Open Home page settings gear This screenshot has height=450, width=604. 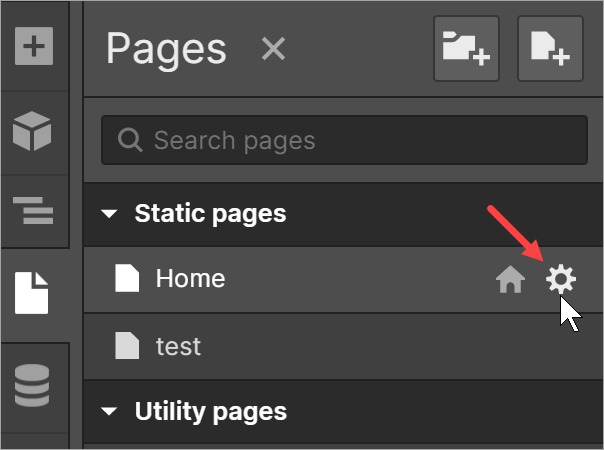561,279
